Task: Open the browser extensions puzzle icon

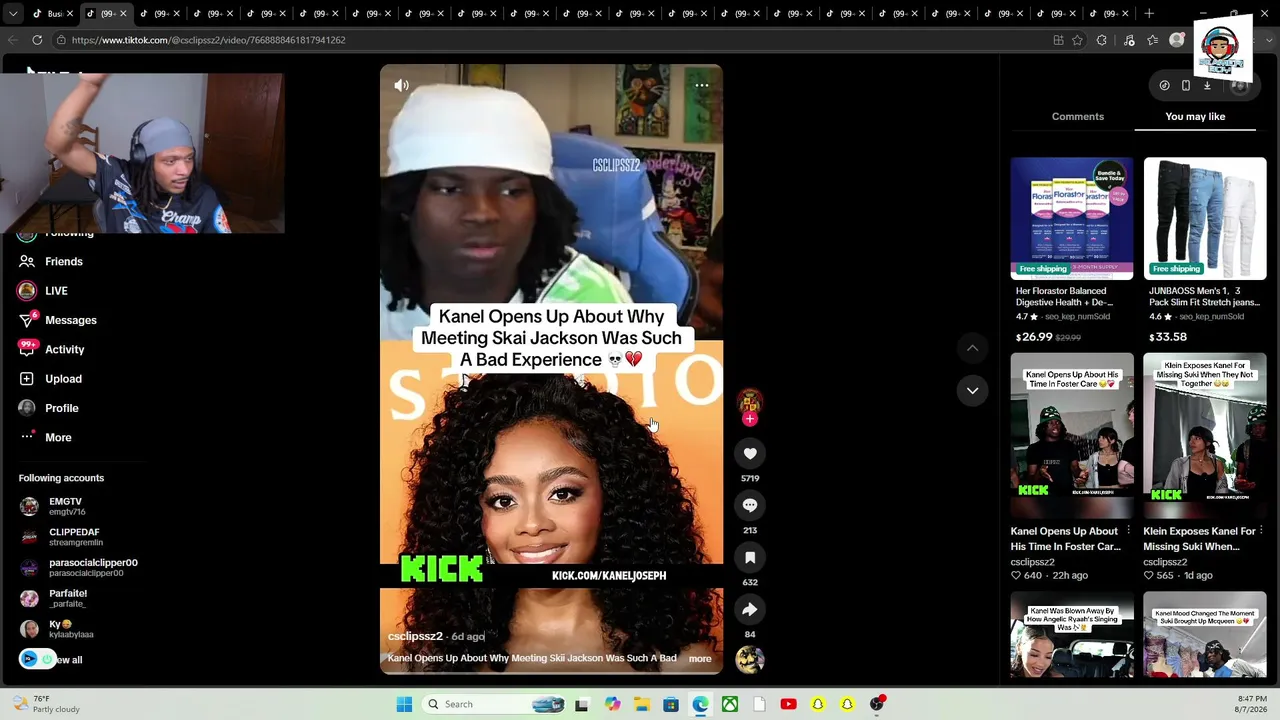Action: [x=1102, y=40]
